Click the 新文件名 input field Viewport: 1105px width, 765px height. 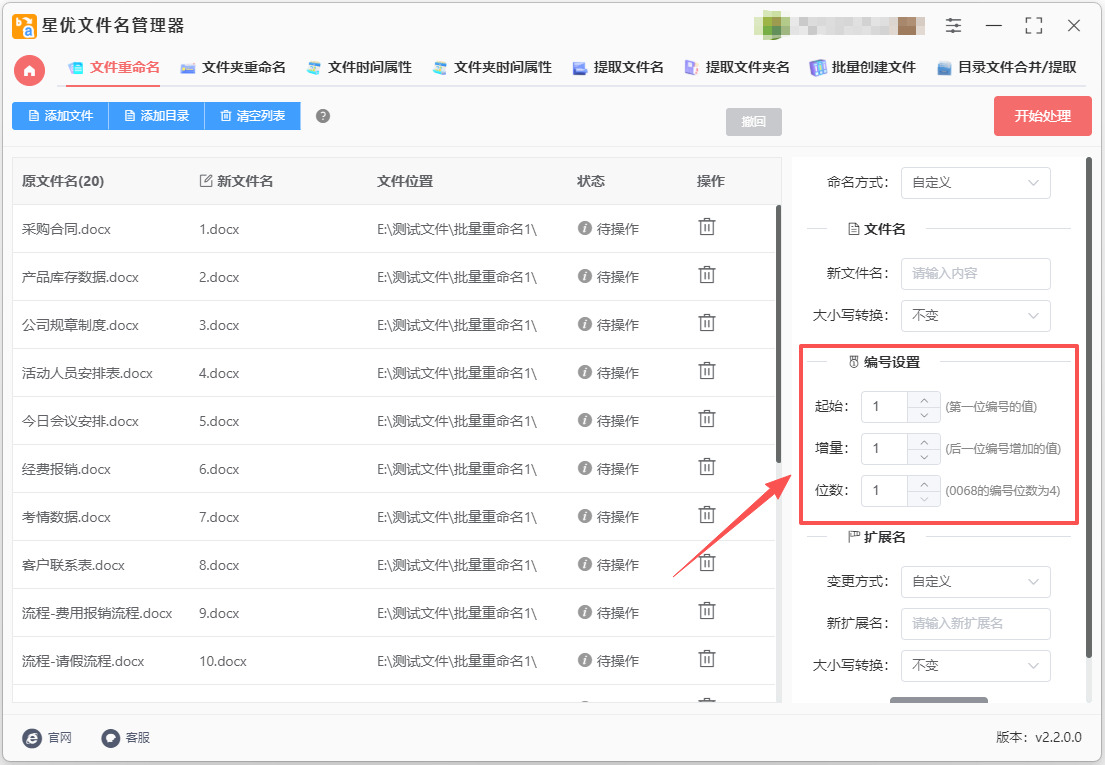point(975,273)
